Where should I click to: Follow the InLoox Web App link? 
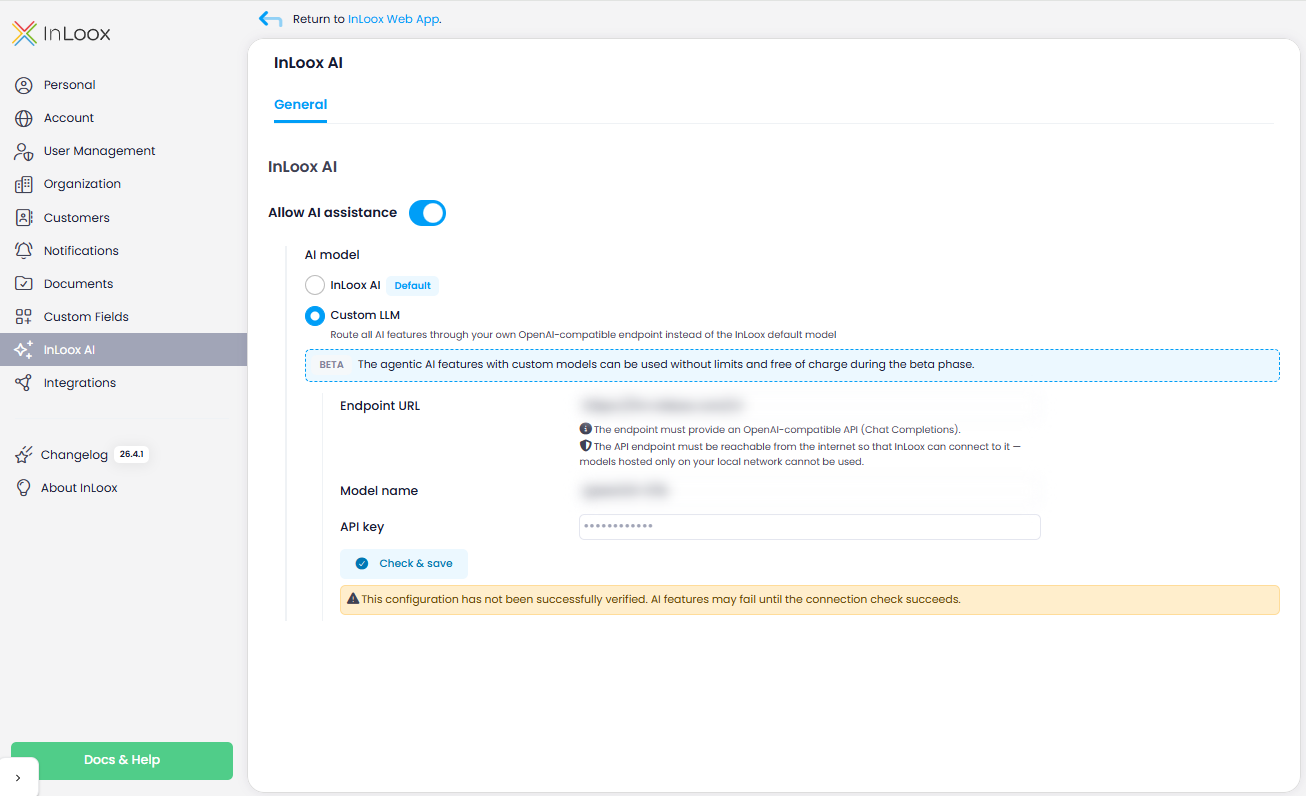(394, 19)
